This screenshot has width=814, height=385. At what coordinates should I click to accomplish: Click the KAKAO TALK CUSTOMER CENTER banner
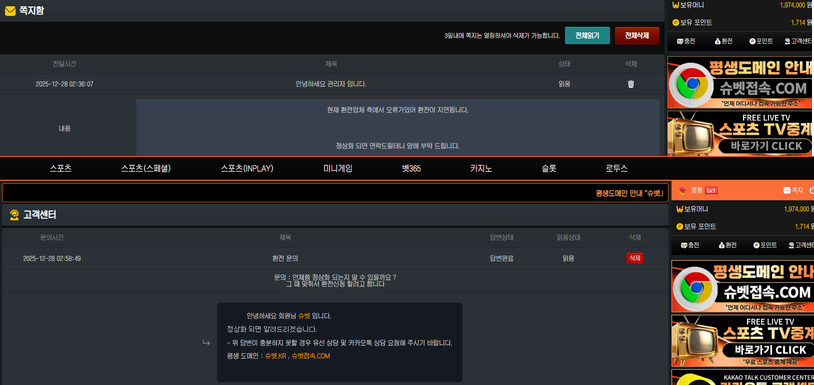(742, 377)
